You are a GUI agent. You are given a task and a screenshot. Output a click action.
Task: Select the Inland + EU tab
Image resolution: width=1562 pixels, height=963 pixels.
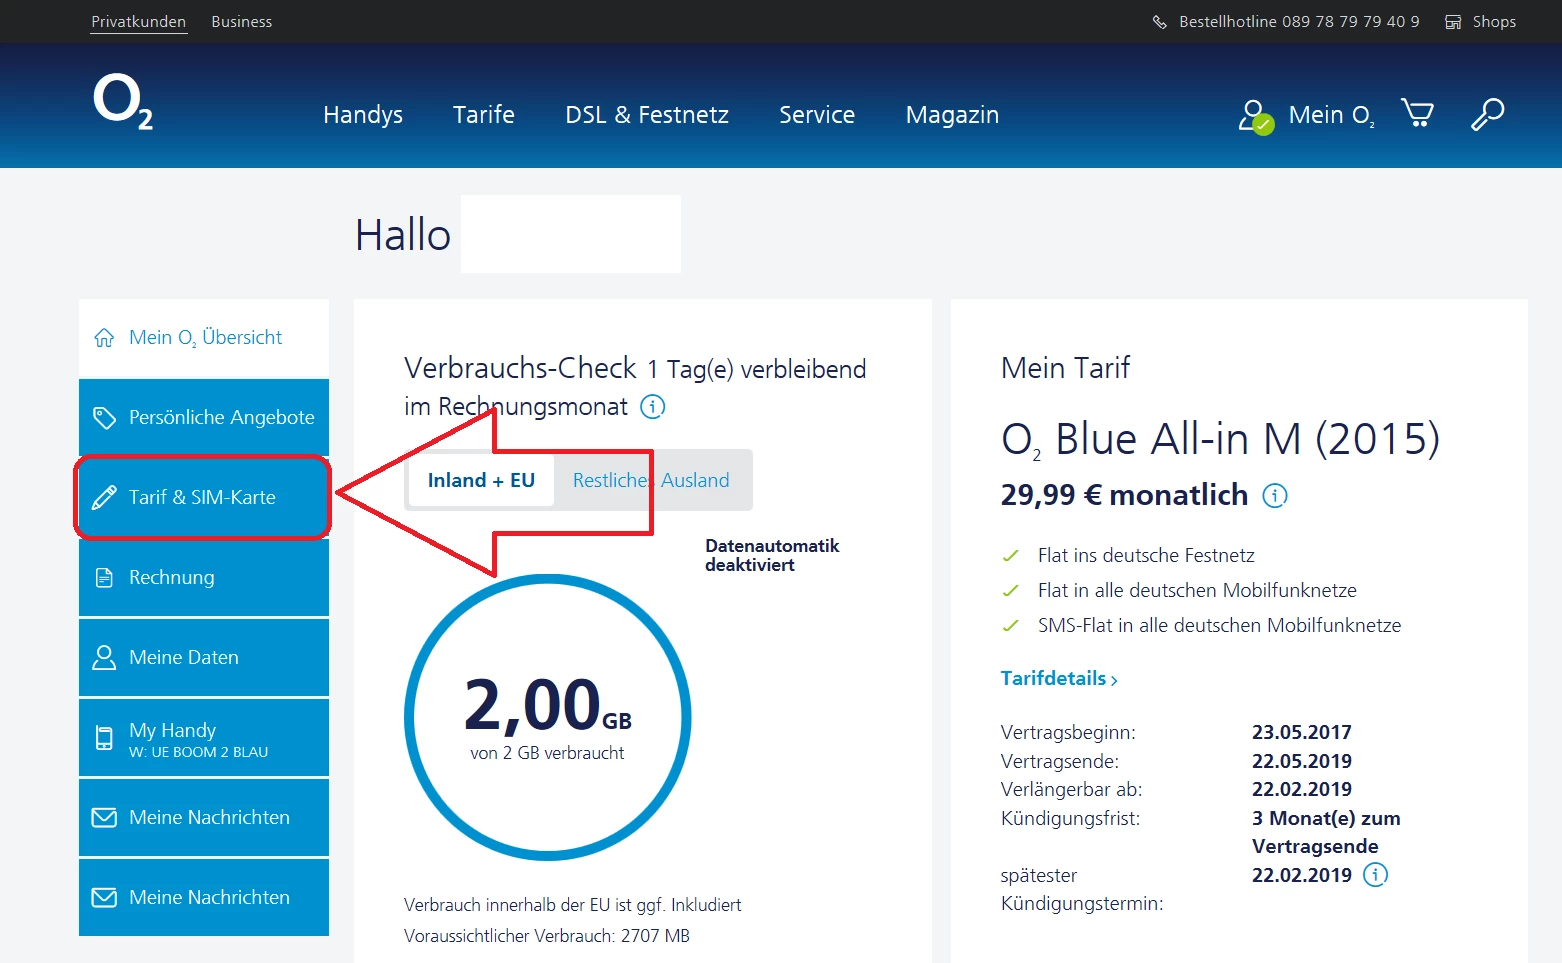(x=481, y=480)
